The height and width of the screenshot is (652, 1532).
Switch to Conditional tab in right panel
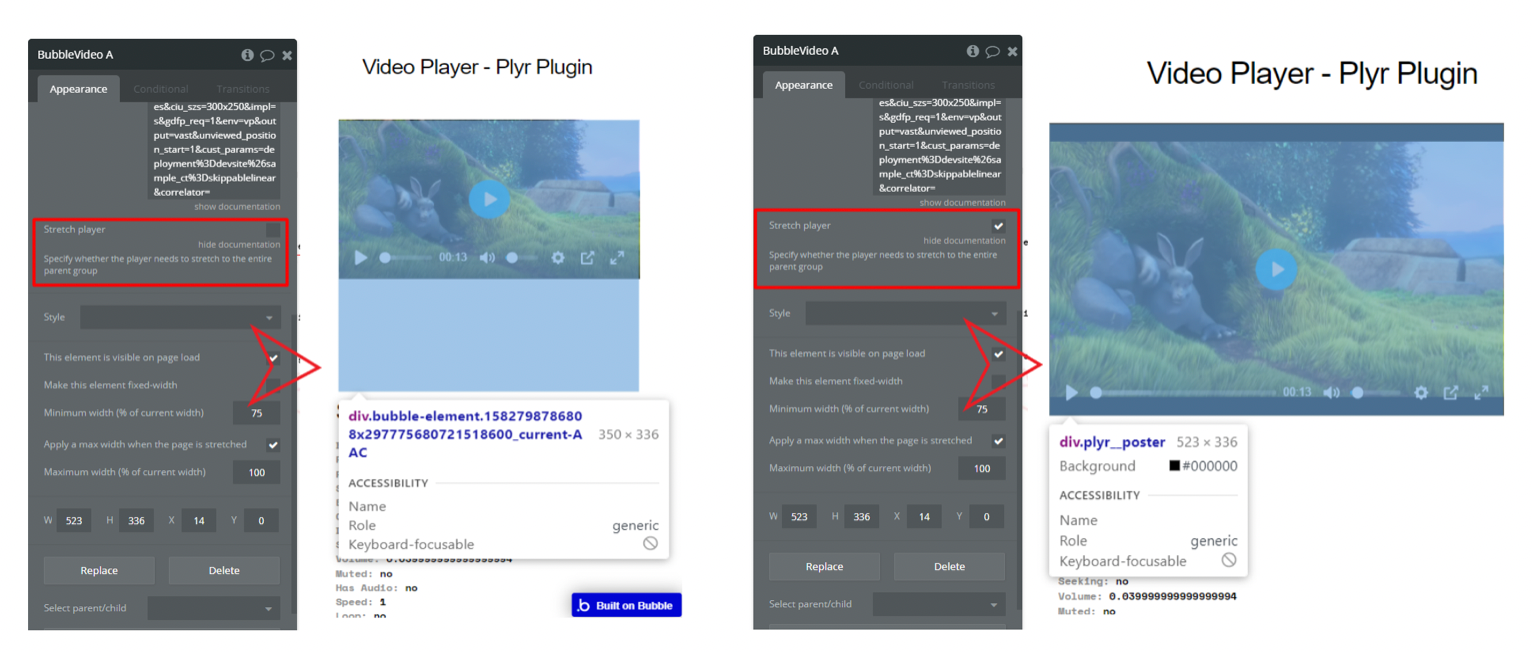coord(886,85)
